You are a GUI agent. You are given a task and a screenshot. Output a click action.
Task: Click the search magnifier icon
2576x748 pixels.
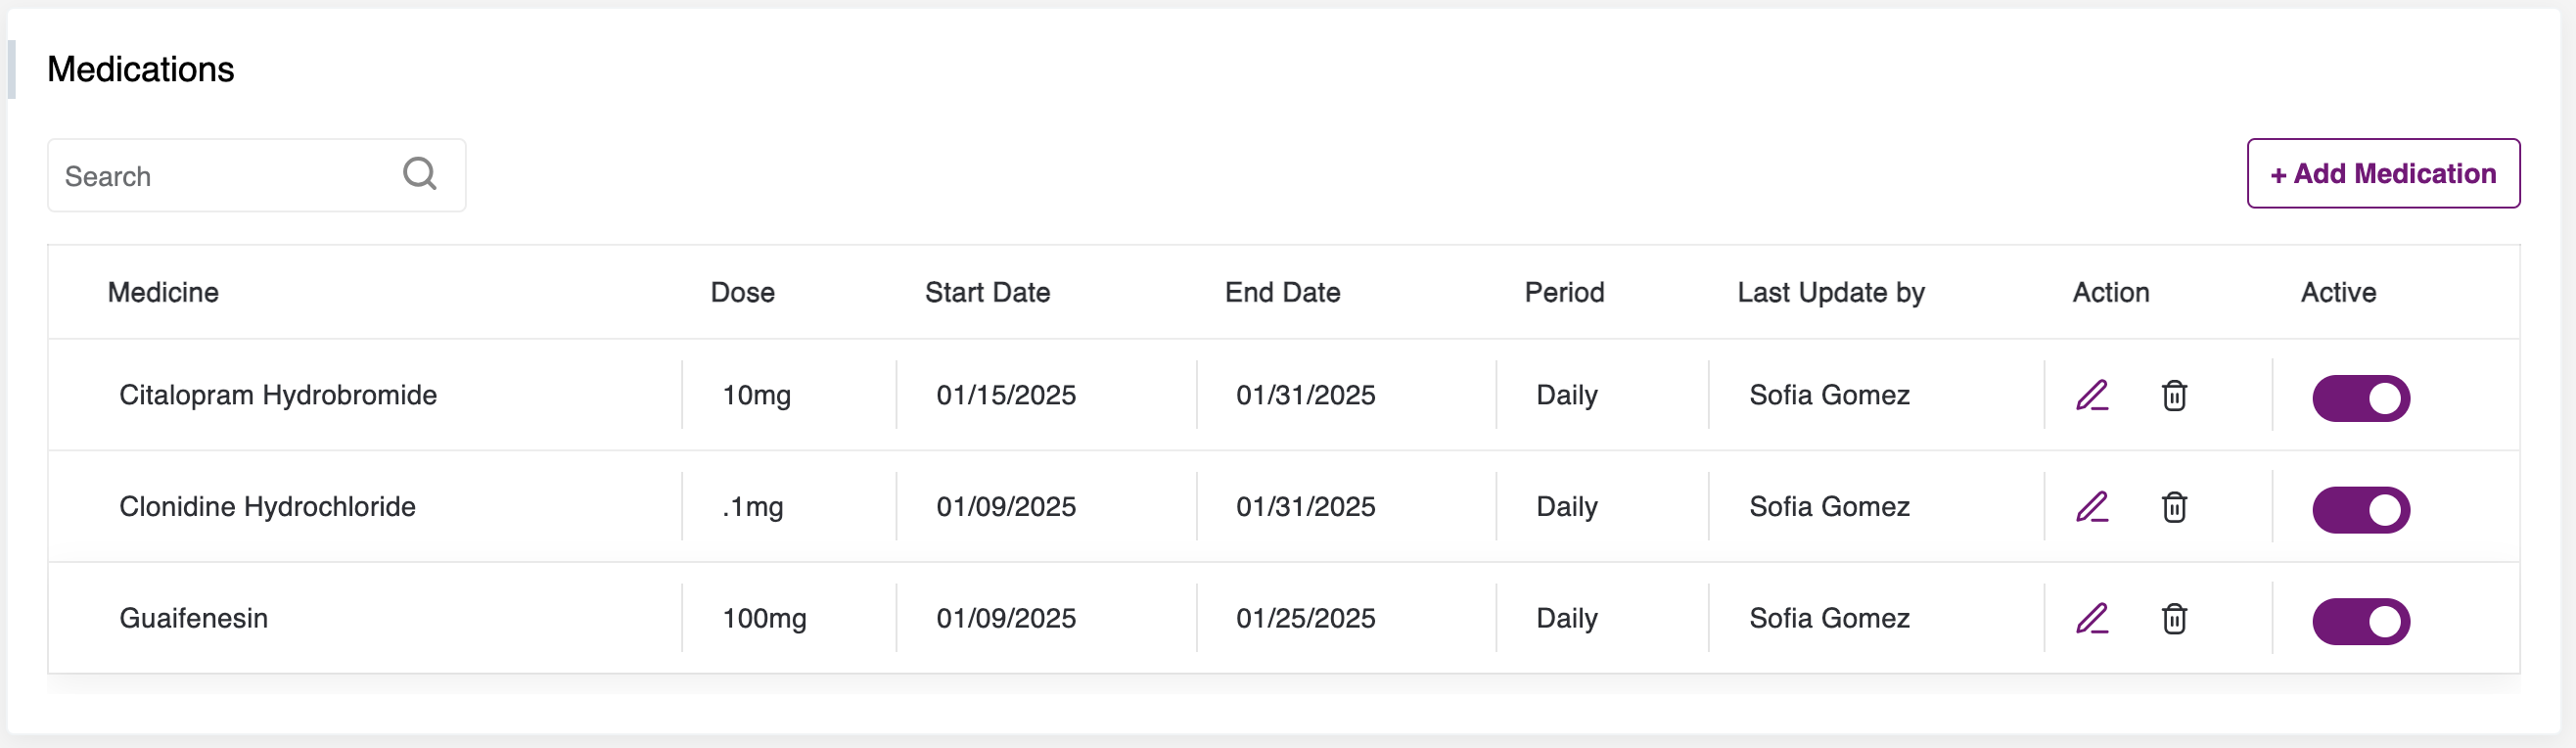pos(419,174)
